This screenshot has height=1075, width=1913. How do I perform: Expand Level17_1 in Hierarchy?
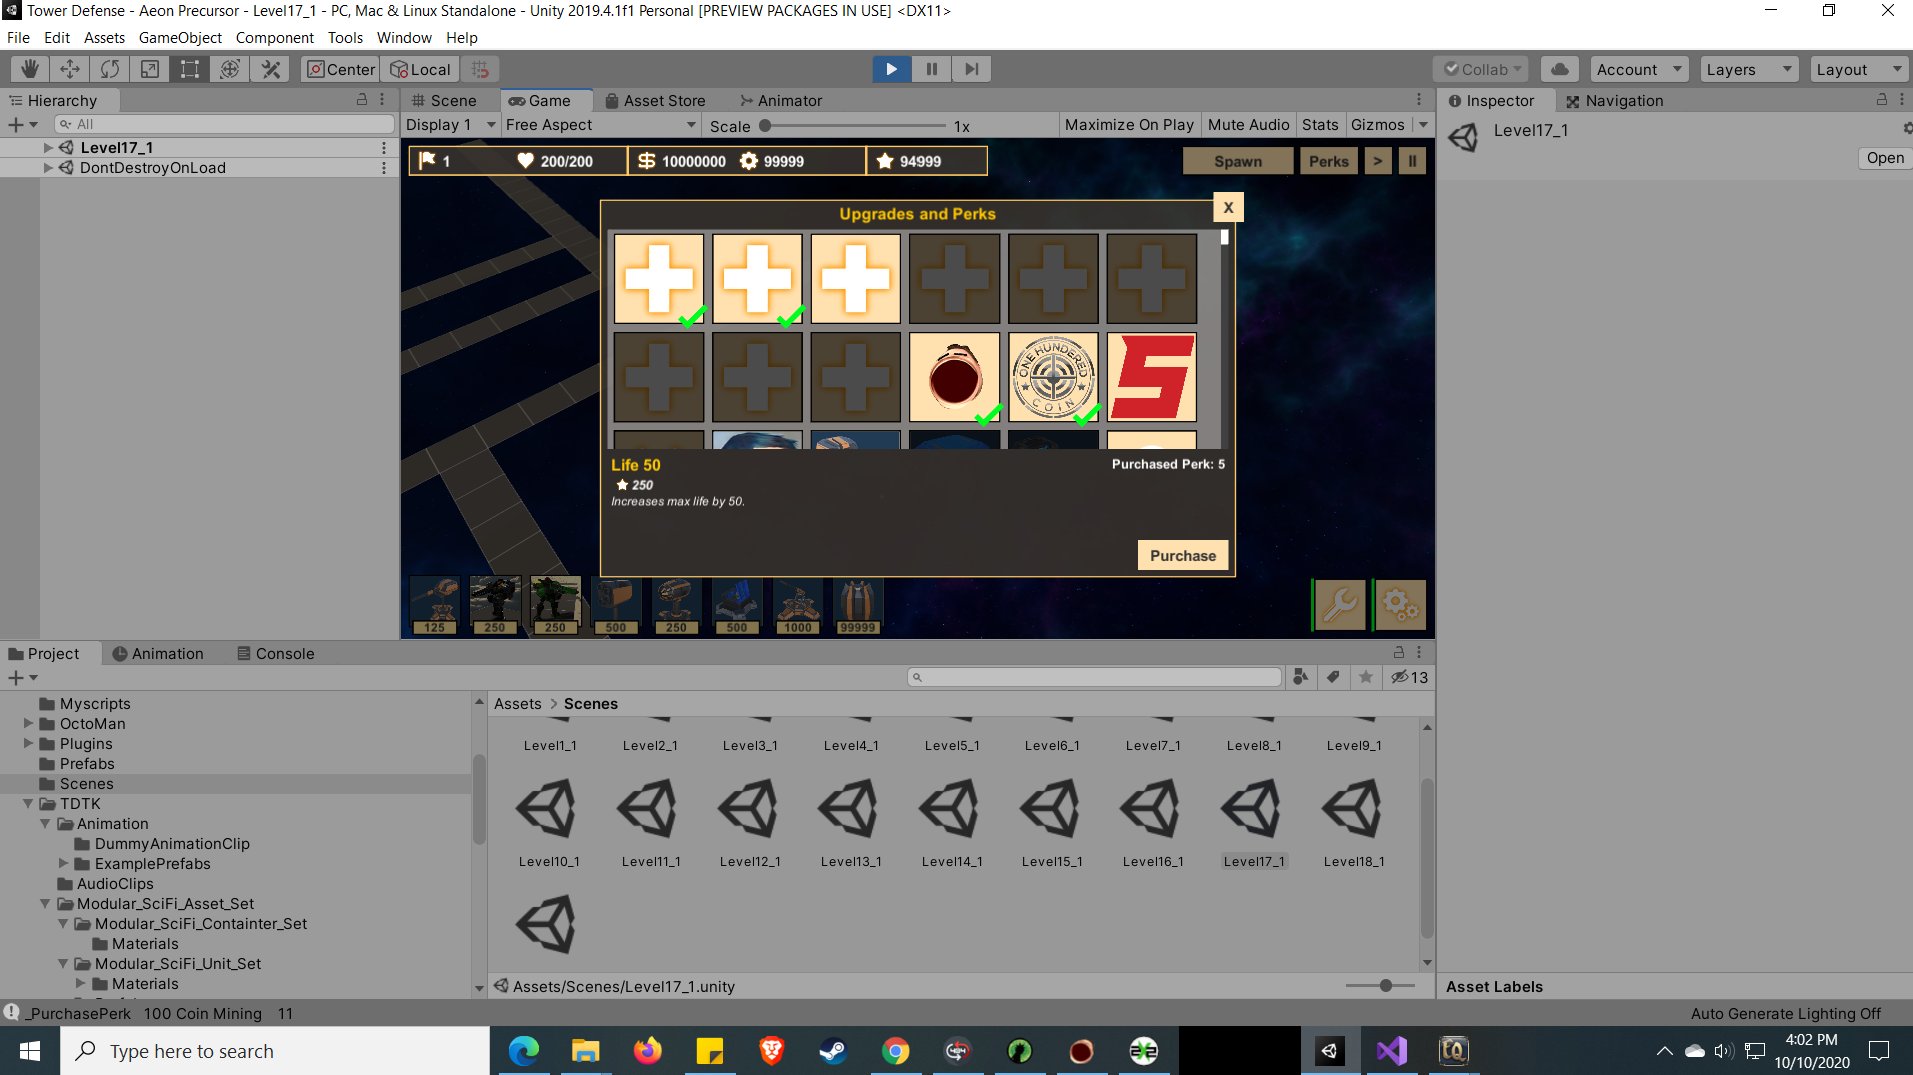(47, 147)
